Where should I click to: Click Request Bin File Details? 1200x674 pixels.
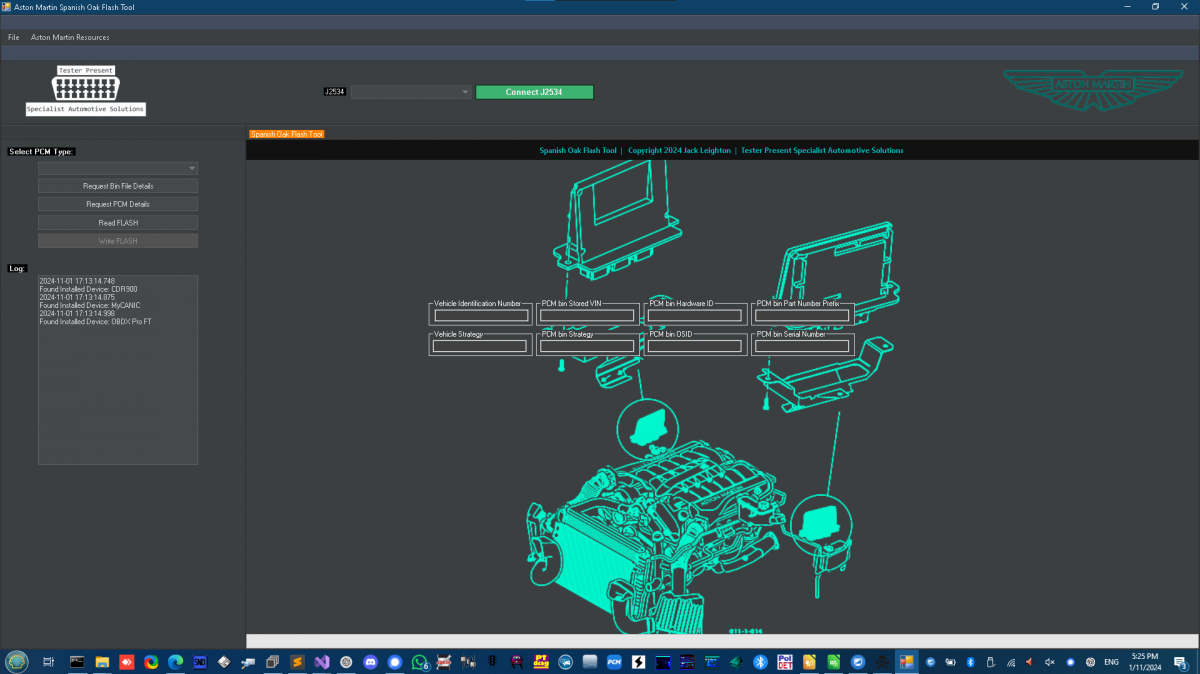pyautogui.click(x=118, y=186)
